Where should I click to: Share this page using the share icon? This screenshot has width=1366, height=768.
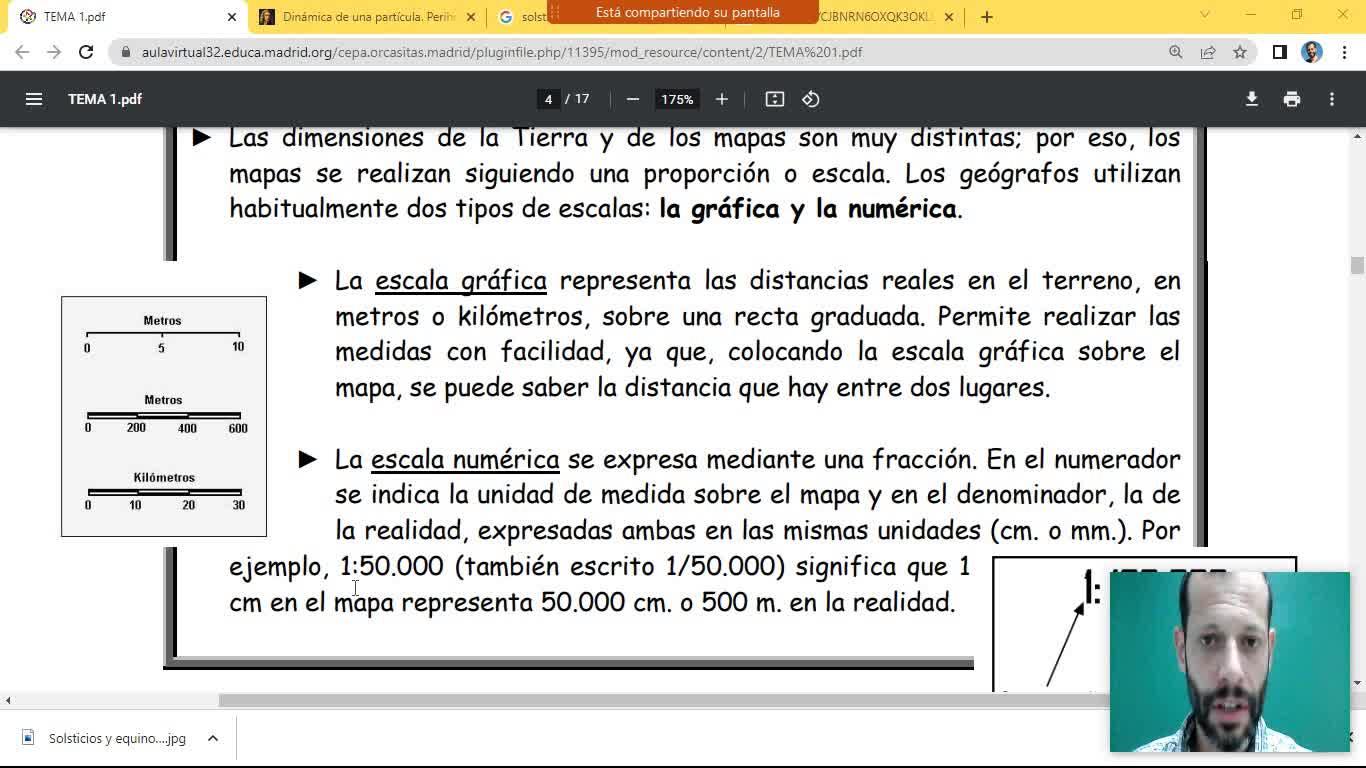pyautogui.click(x=1208, y=52)
